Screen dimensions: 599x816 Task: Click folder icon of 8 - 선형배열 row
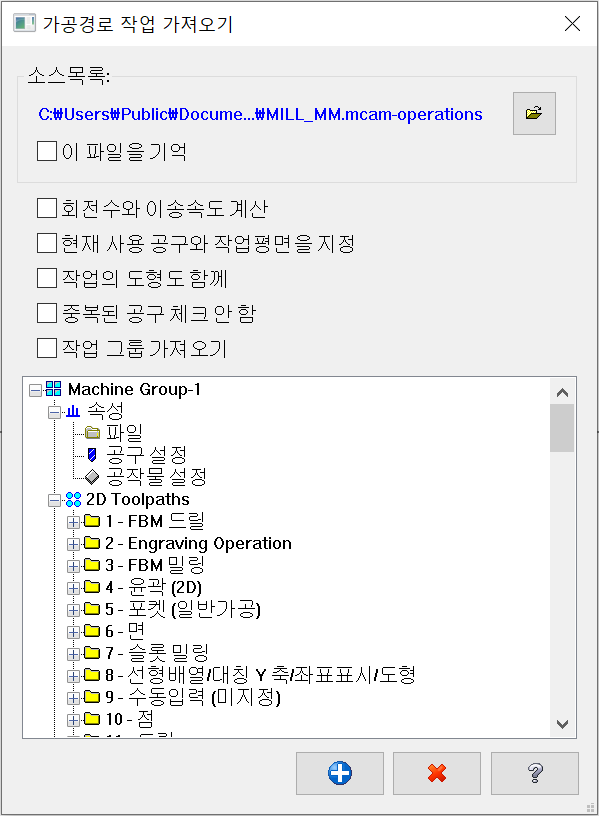click(x=92, y=675)
